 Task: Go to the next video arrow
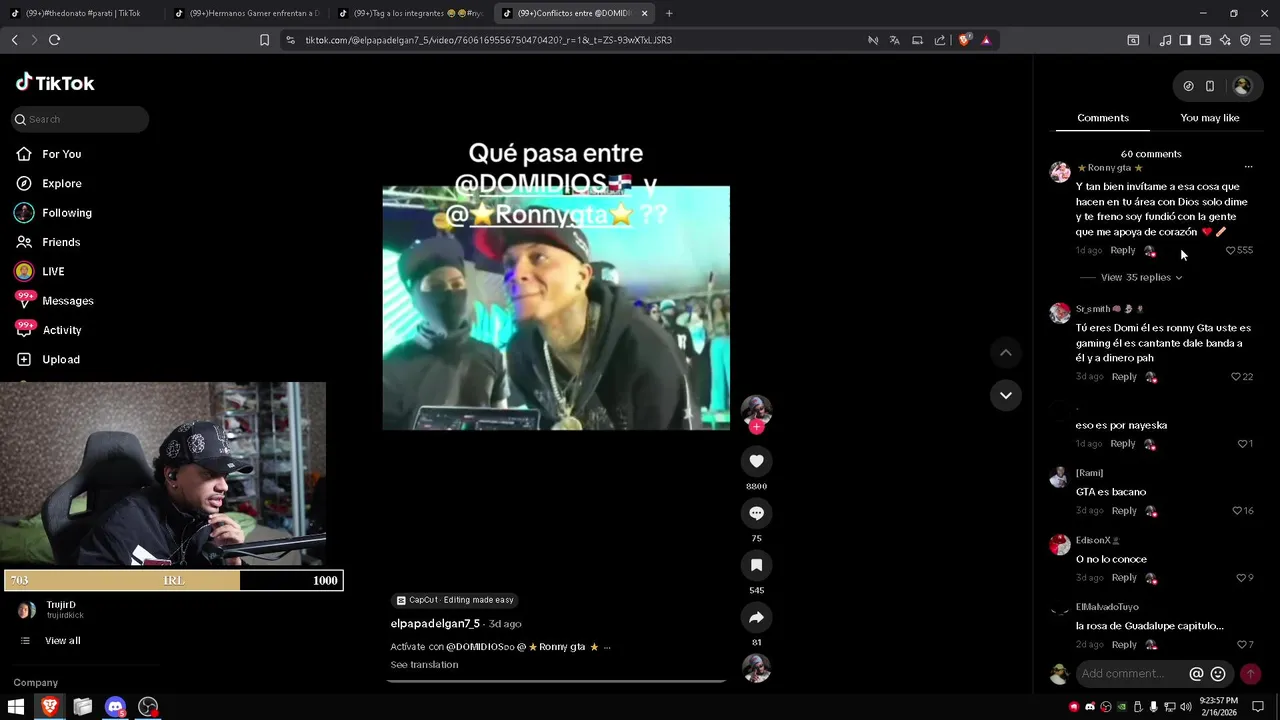point(1005,395)
